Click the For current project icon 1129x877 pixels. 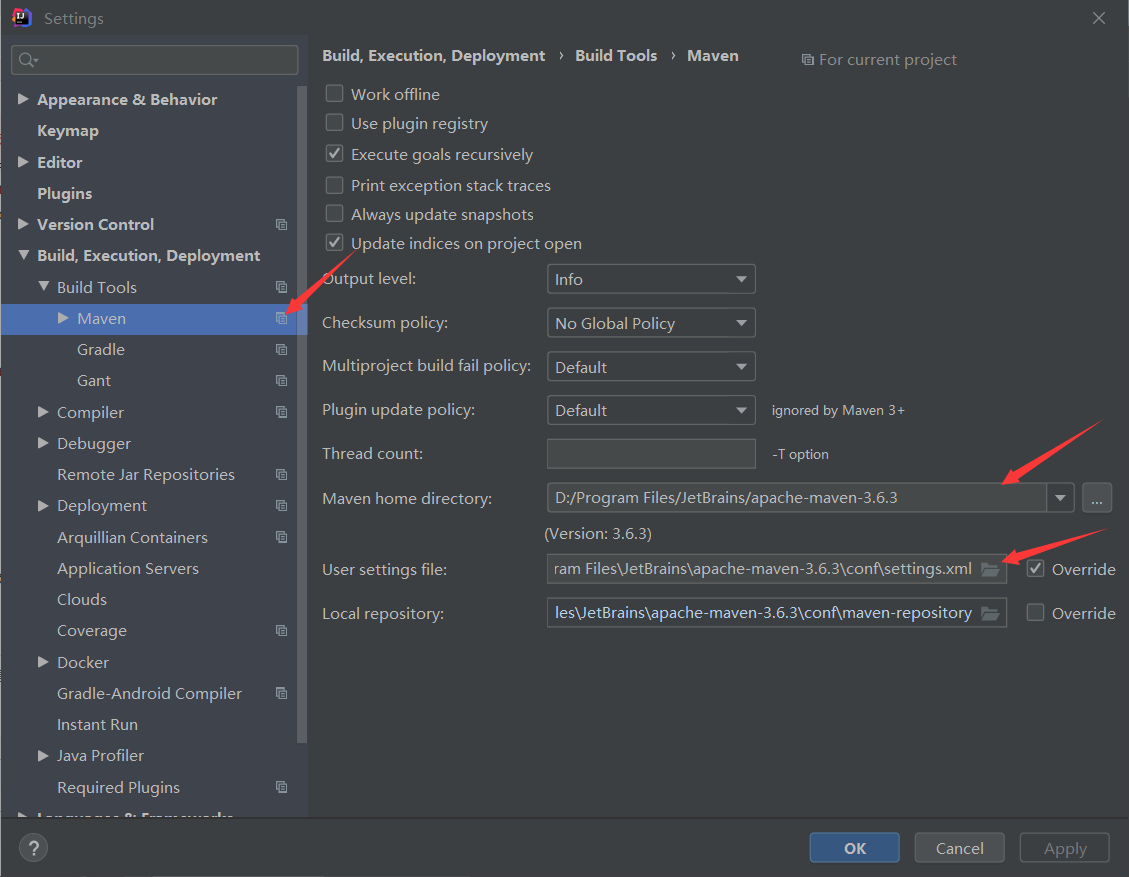[x=808, y=60]
